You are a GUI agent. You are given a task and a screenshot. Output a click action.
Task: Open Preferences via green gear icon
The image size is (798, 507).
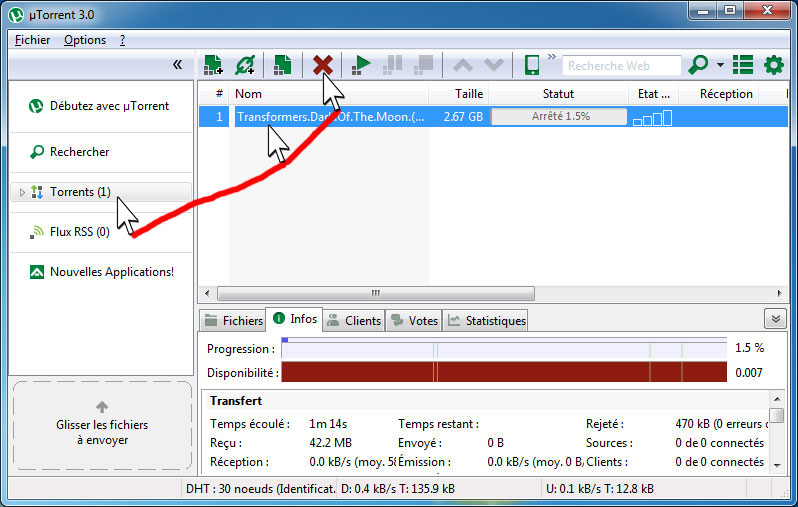coord(774,65)
